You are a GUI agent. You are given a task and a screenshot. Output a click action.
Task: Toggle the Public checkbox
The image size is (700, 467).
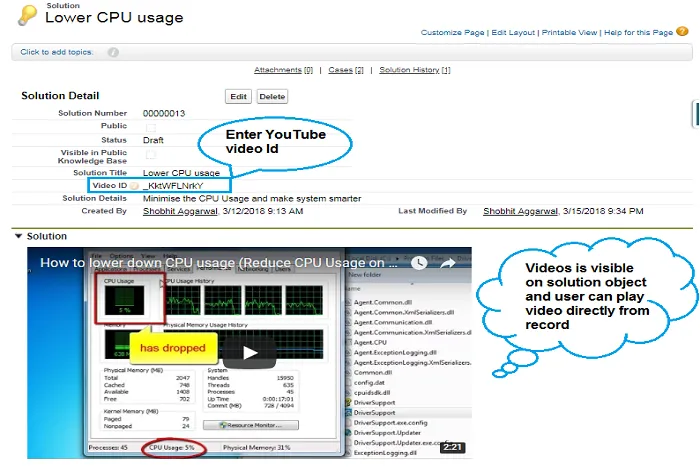click(151, 128)
